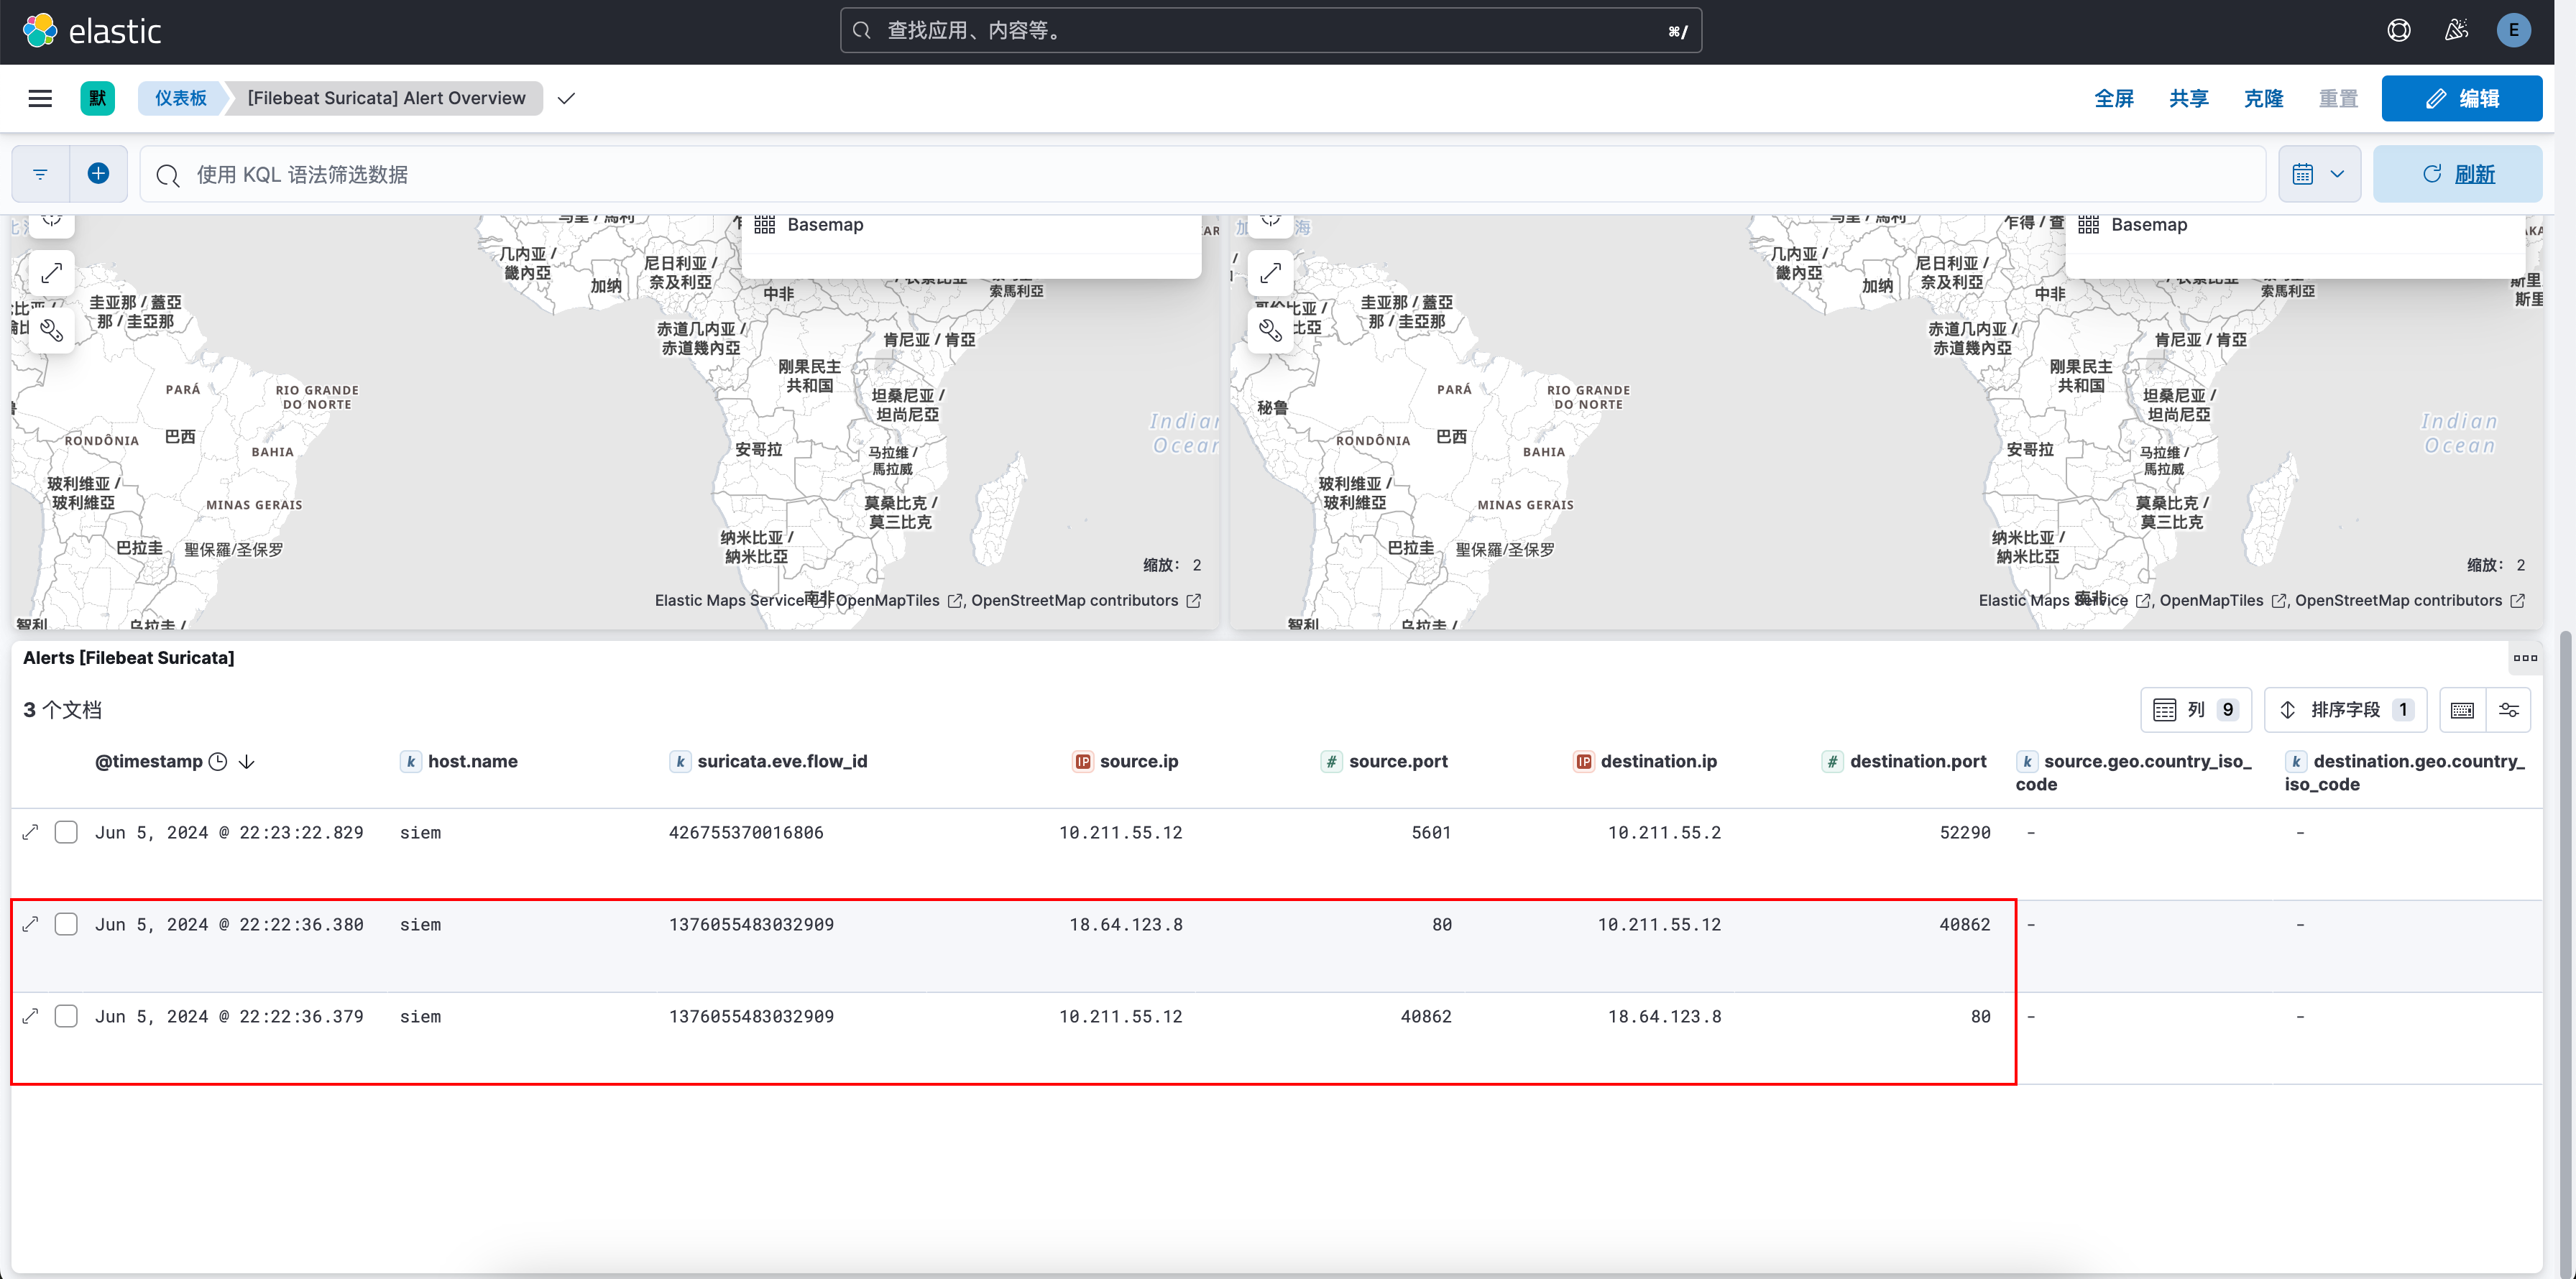Open the keyboard shortcuts icon in Alerts table
Image resolution: width=2576 pixels, height=1279 pixels.
point(2462,709)
